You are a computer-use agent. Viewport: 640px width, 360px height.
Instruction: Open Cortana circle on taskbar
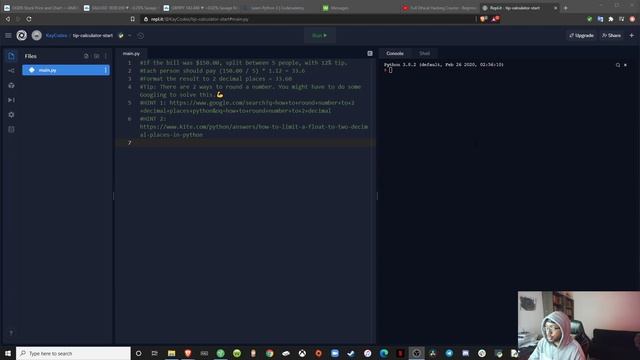pyautogui.click(x=138, y=353)
